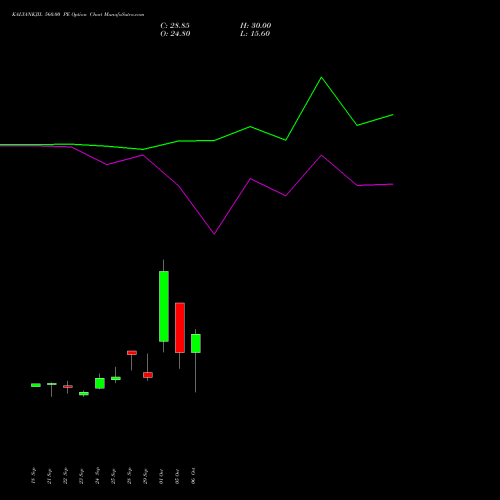The height and width of the screenshot is (500, 500).
Task: Click the green 06 Oct candlestick
Action: [x=196, y=343]
